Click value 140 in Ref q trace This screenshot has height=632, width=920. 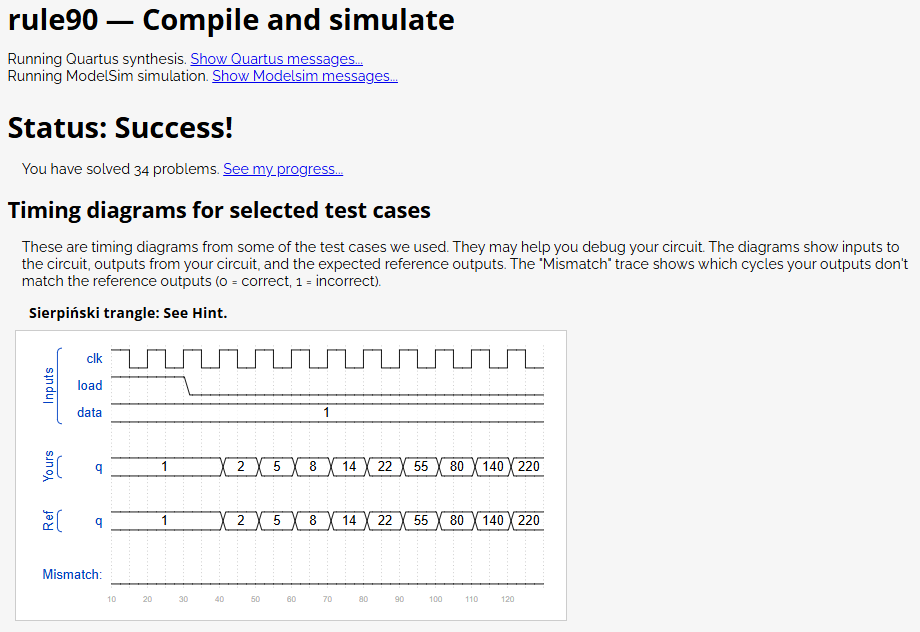point(493,521)
